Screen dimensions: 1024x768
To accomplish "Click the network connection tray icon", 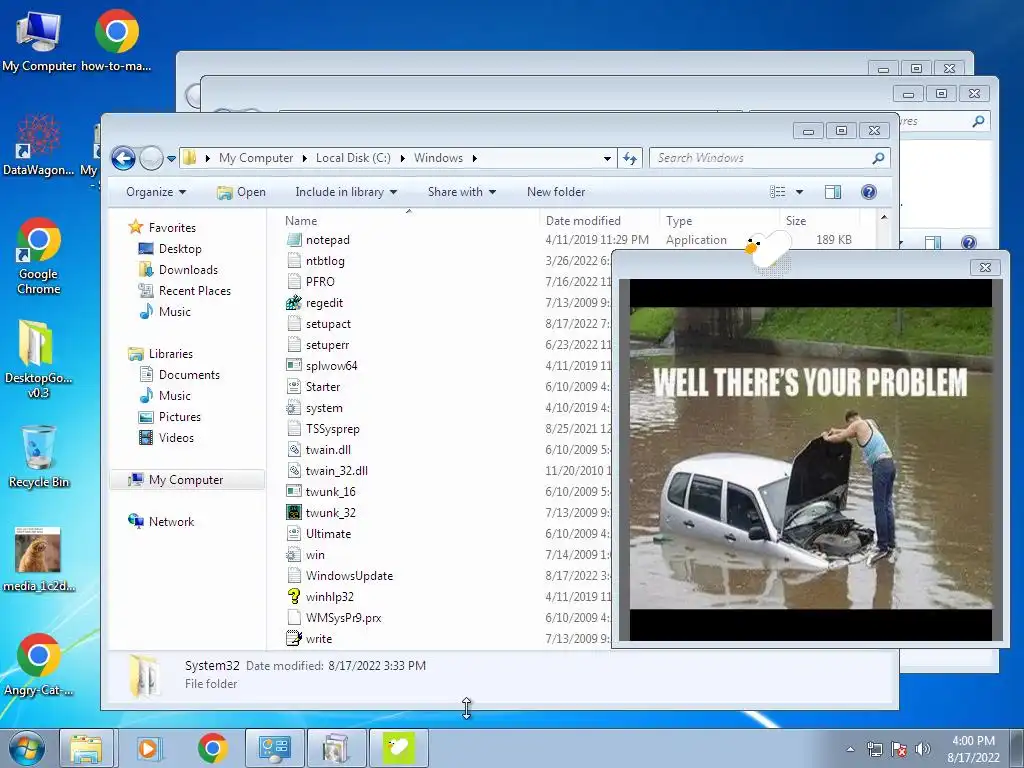I will pyautogui.click(x=874, y=749).
